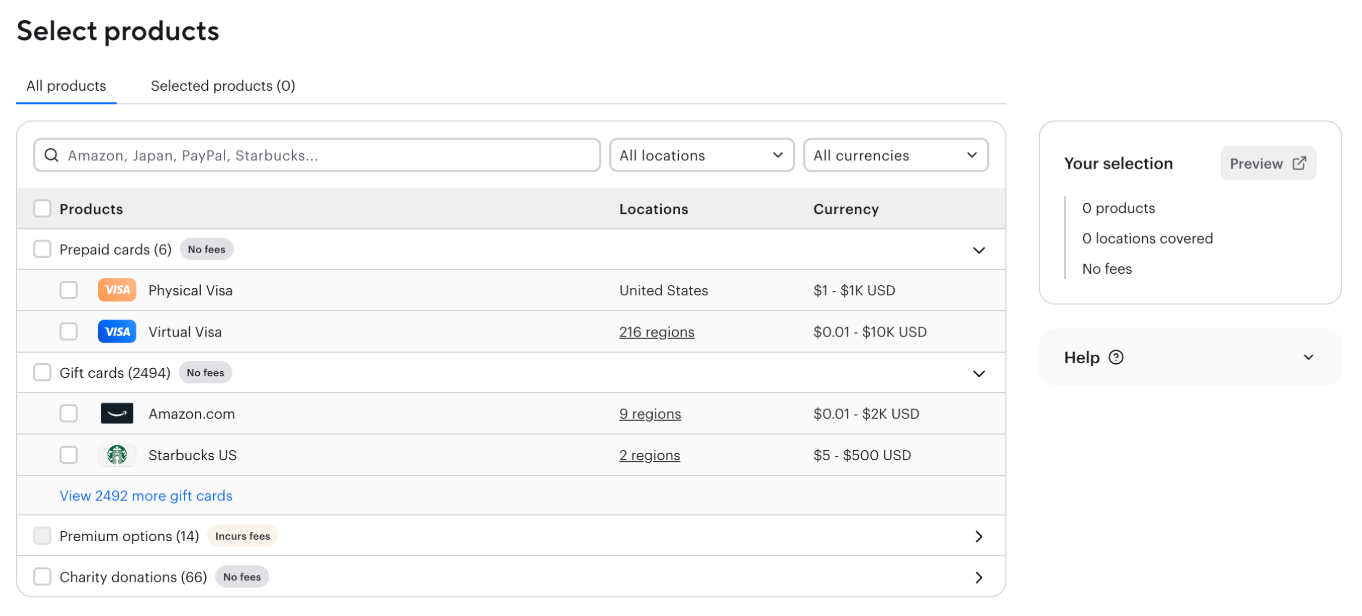Open the 216 regions link for Virtual Visa
The height and width of the screenshot is (616, 1362).
(656, 332)
